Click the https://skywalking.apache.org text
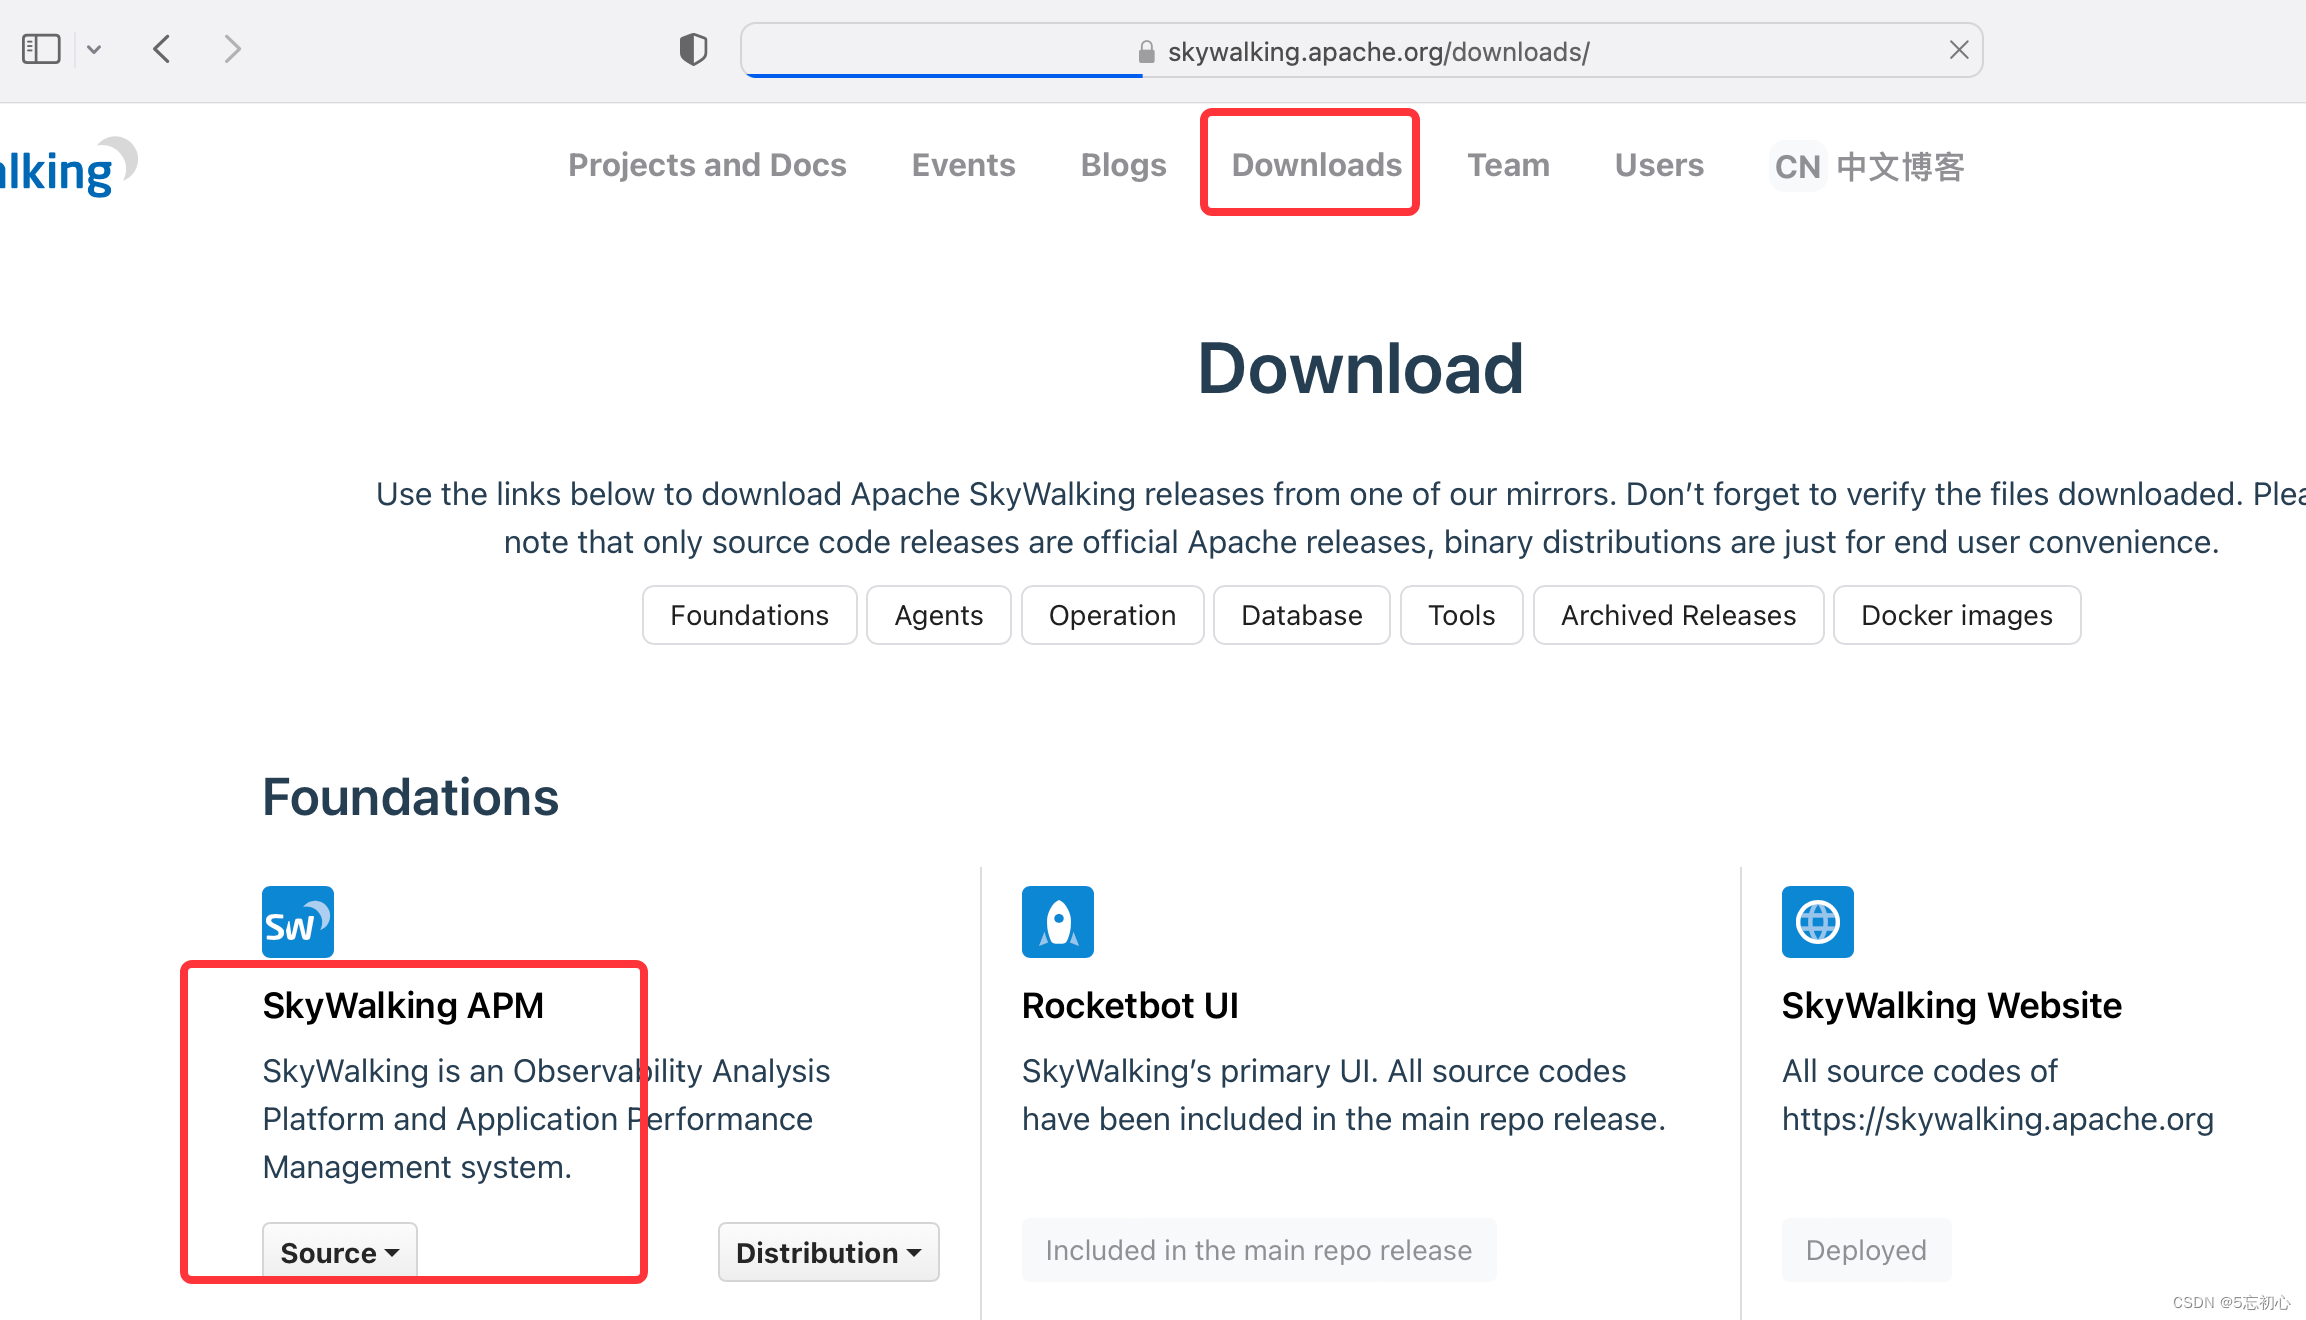Screen dimensions: 2306x1320 [x=1997, y=1119]
